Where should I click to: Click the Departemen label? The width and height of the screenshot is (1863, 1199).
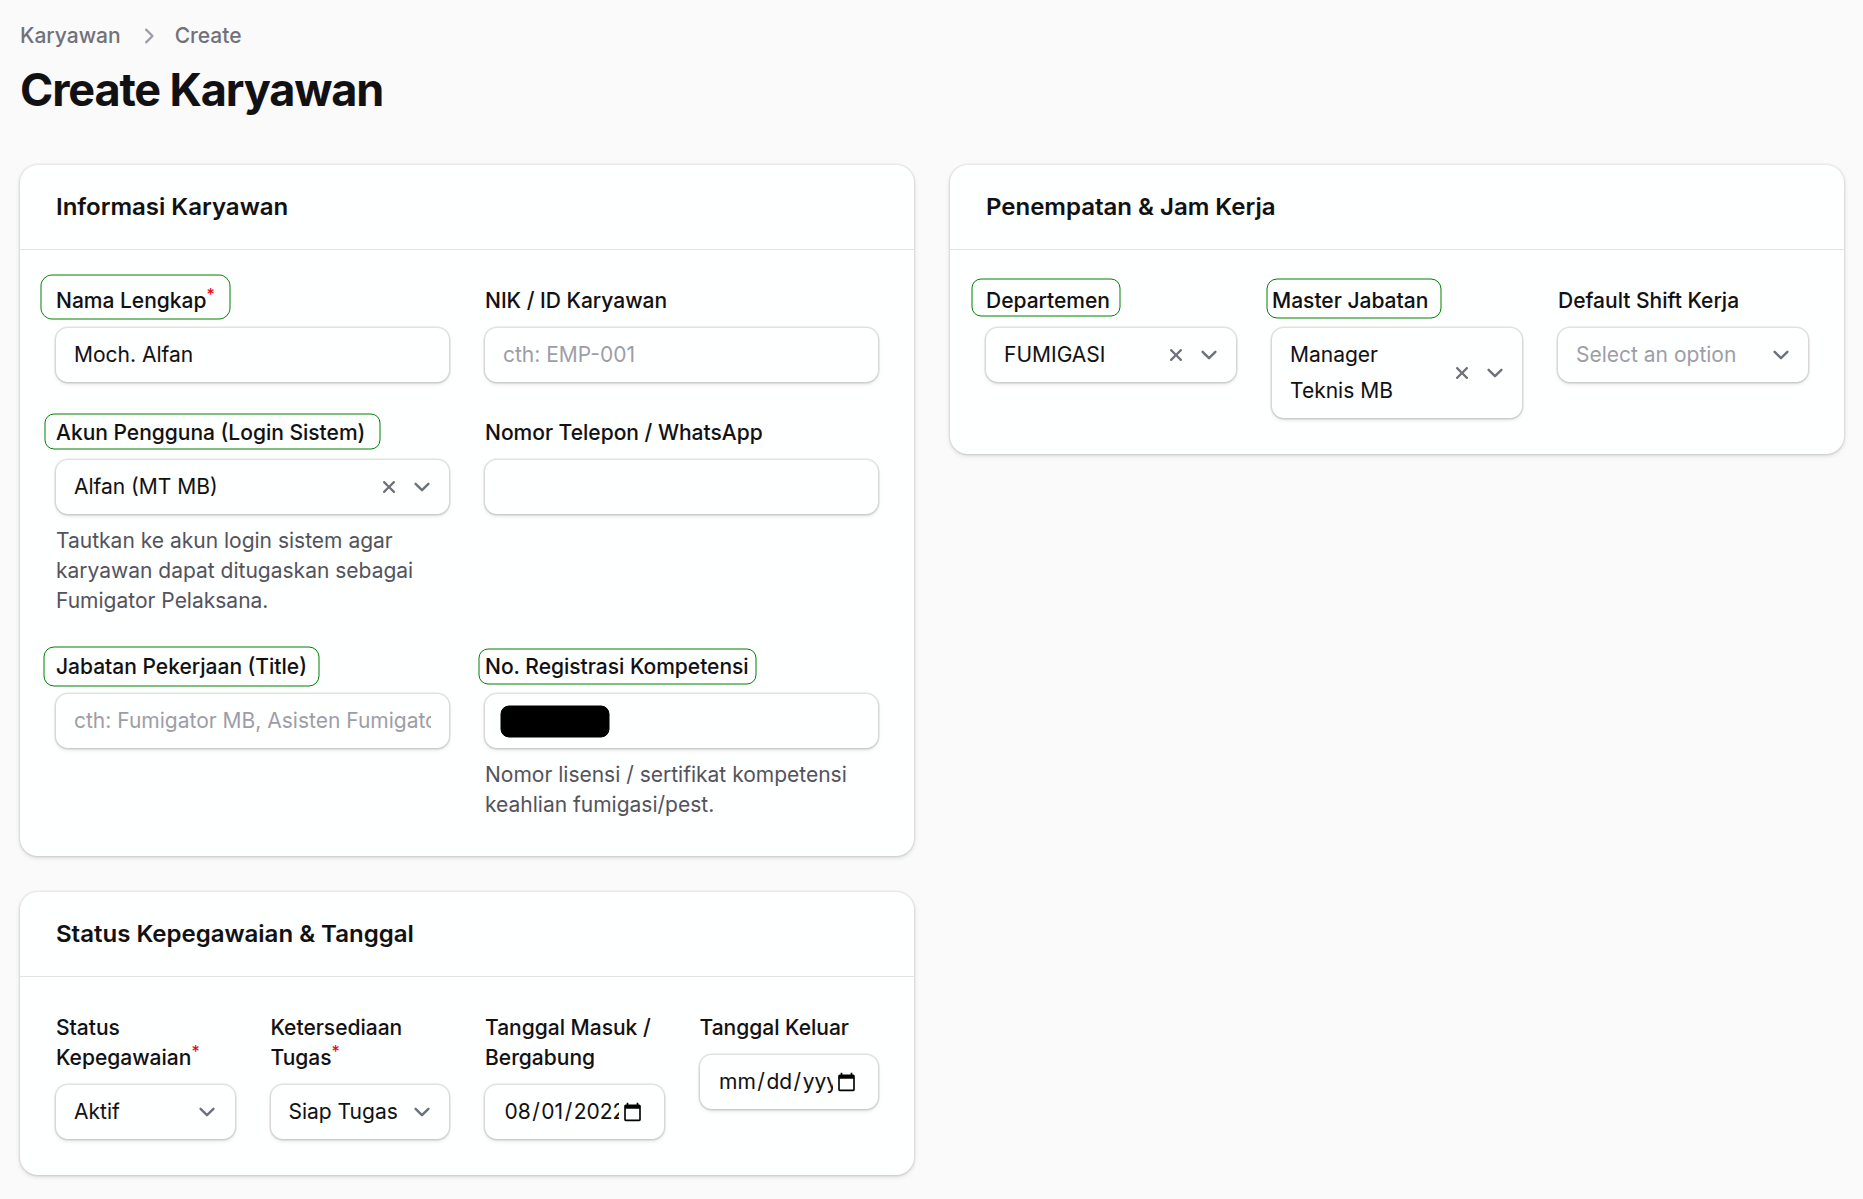point(1047,300)
